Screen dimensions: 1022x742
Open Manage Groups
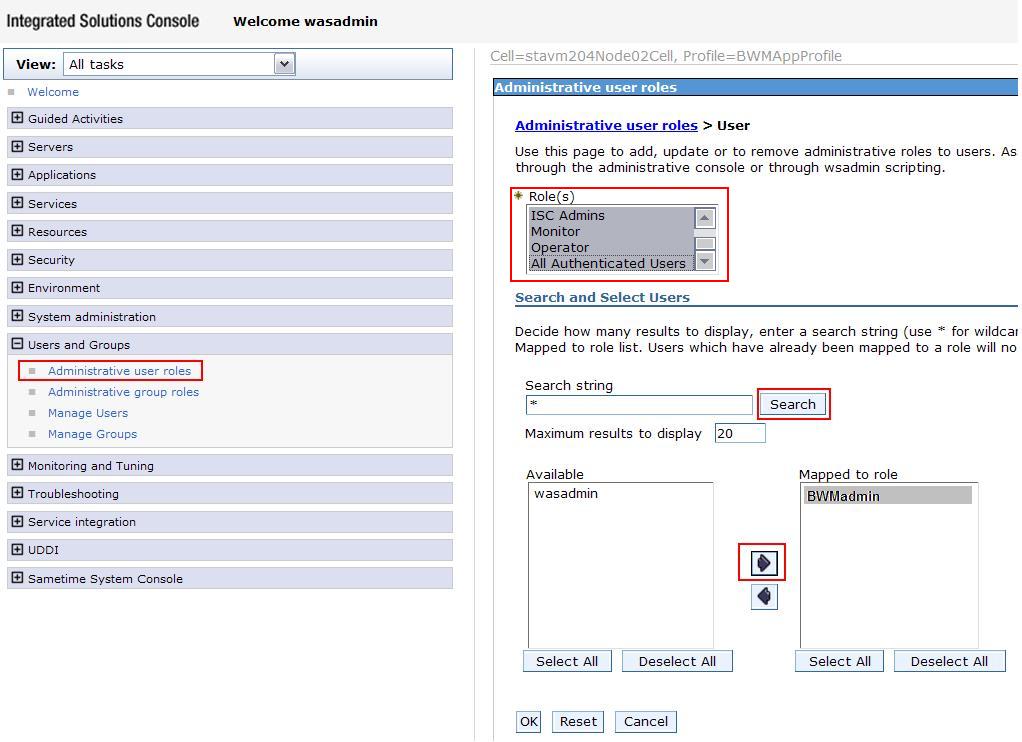[93, 434]
